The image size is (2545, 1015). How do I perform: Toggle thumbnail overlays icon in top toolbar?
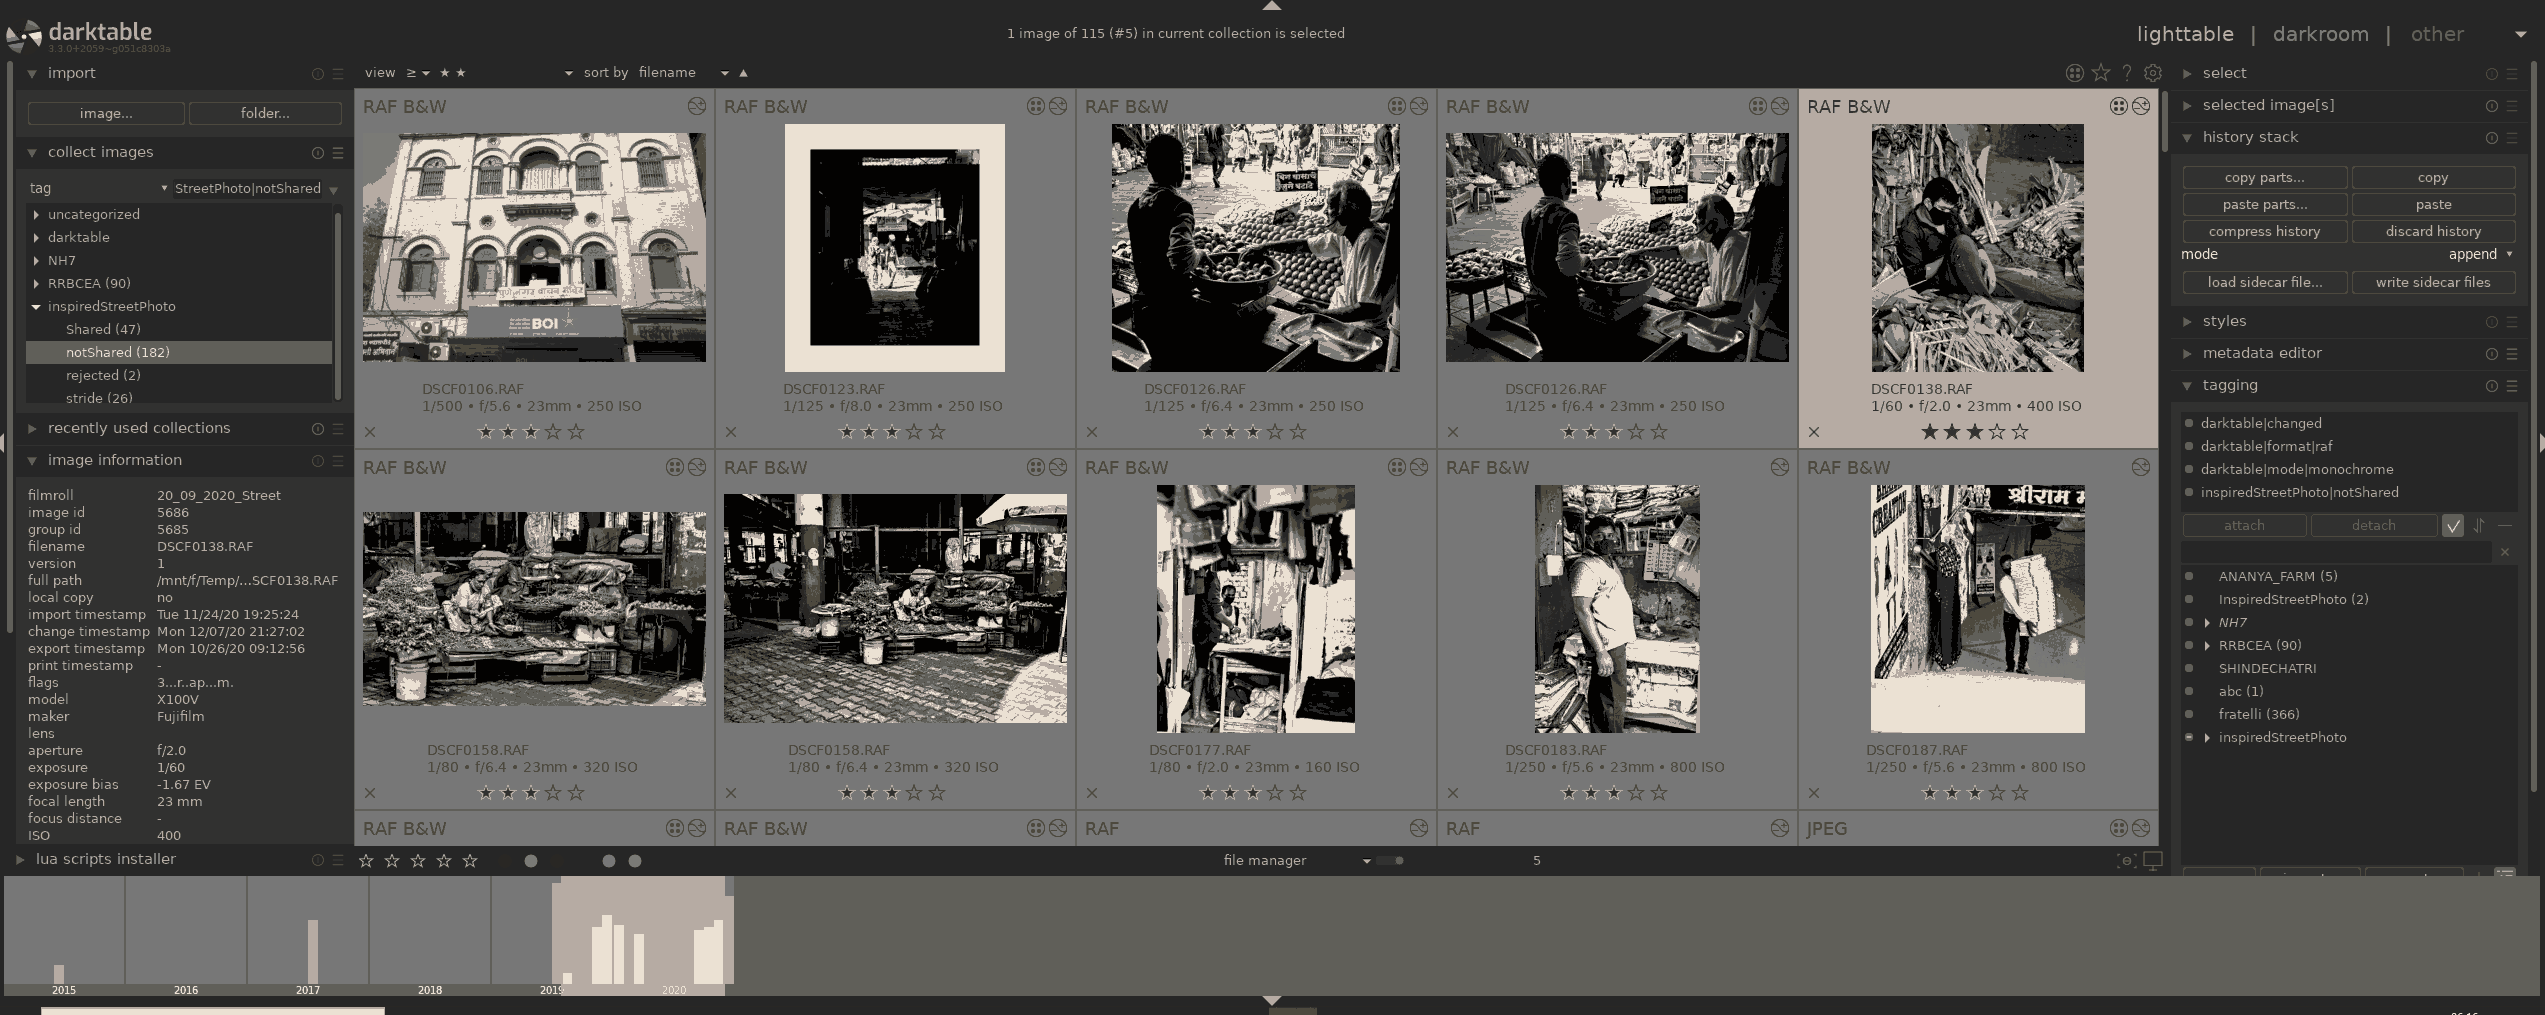(2074, 73)
